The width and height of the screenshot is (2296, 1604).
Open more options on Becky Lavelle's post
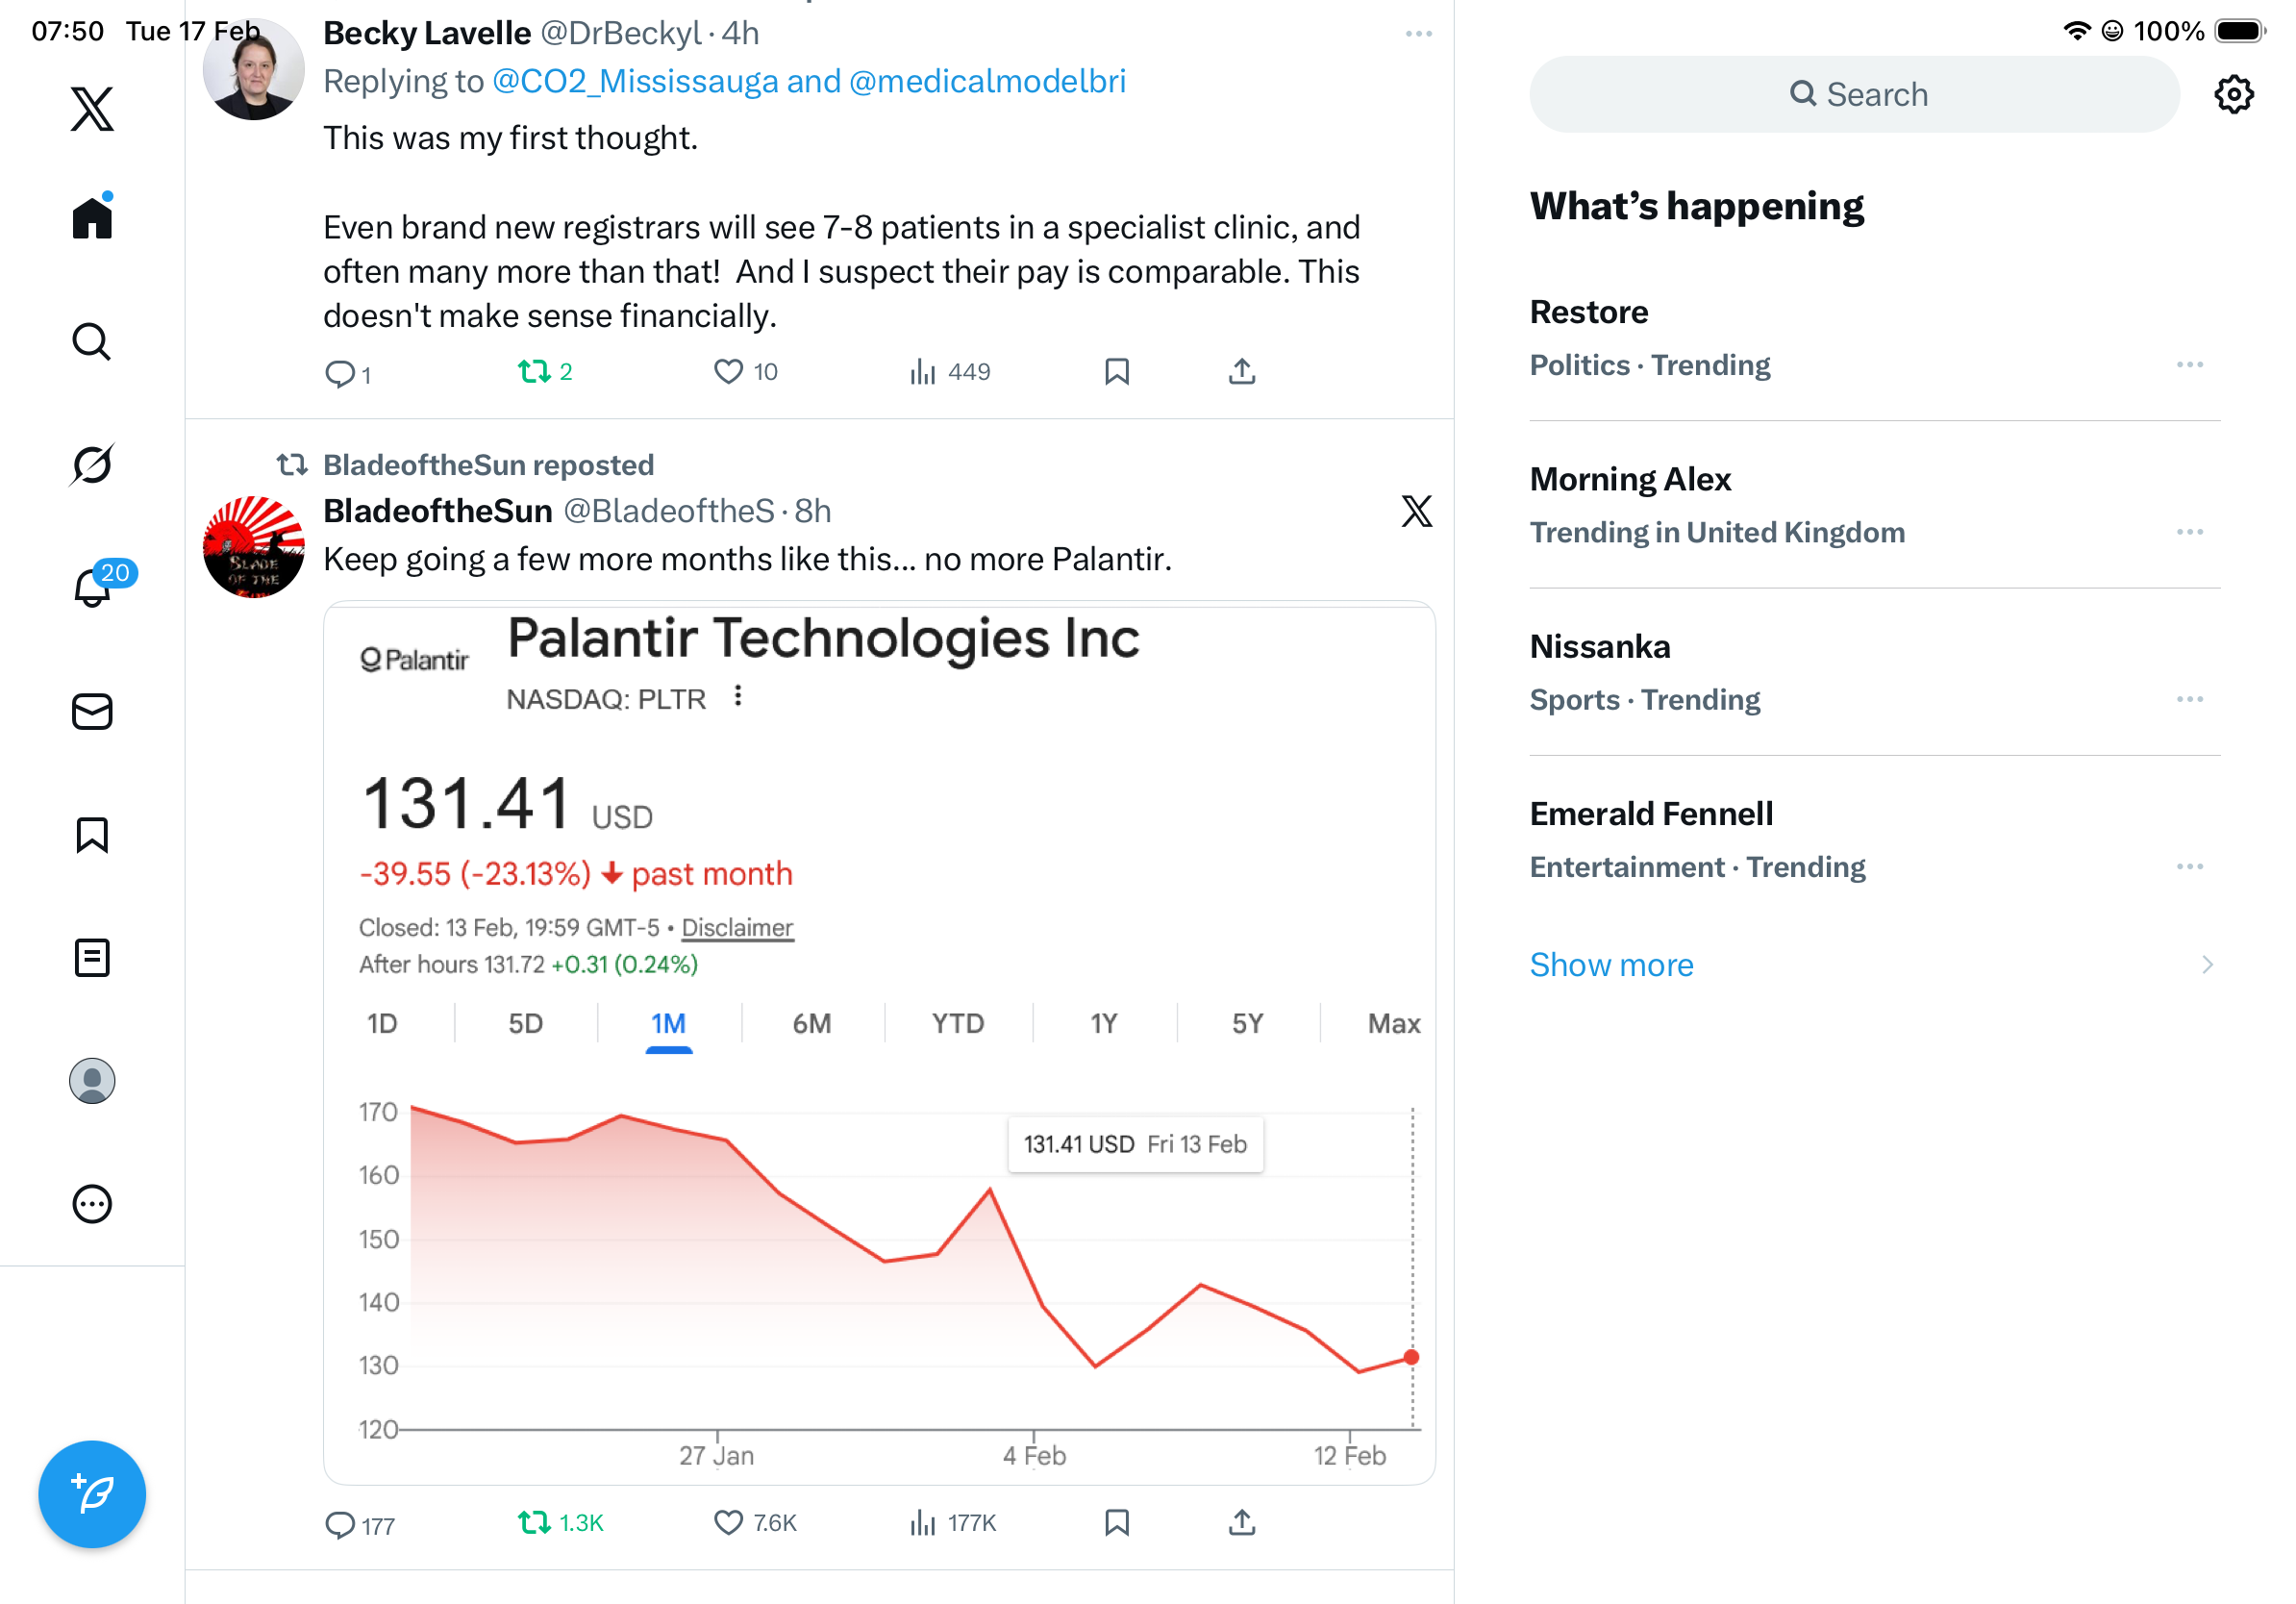click(x=1418, y=34)
